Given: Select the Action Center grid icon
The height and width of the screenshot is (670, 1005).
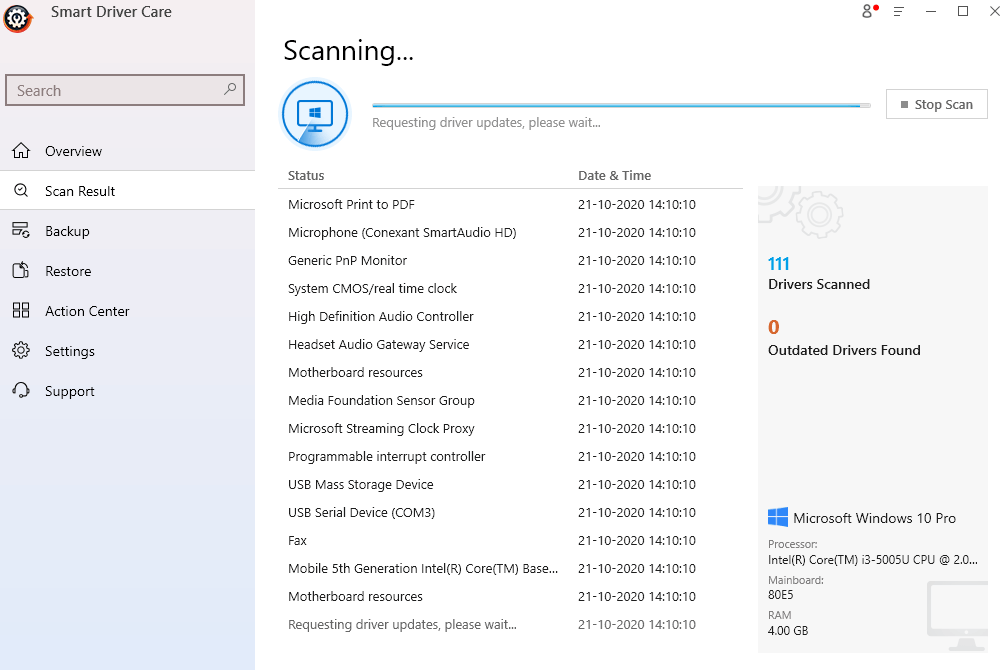Looking at the screenshot, I should coord(20,310).
